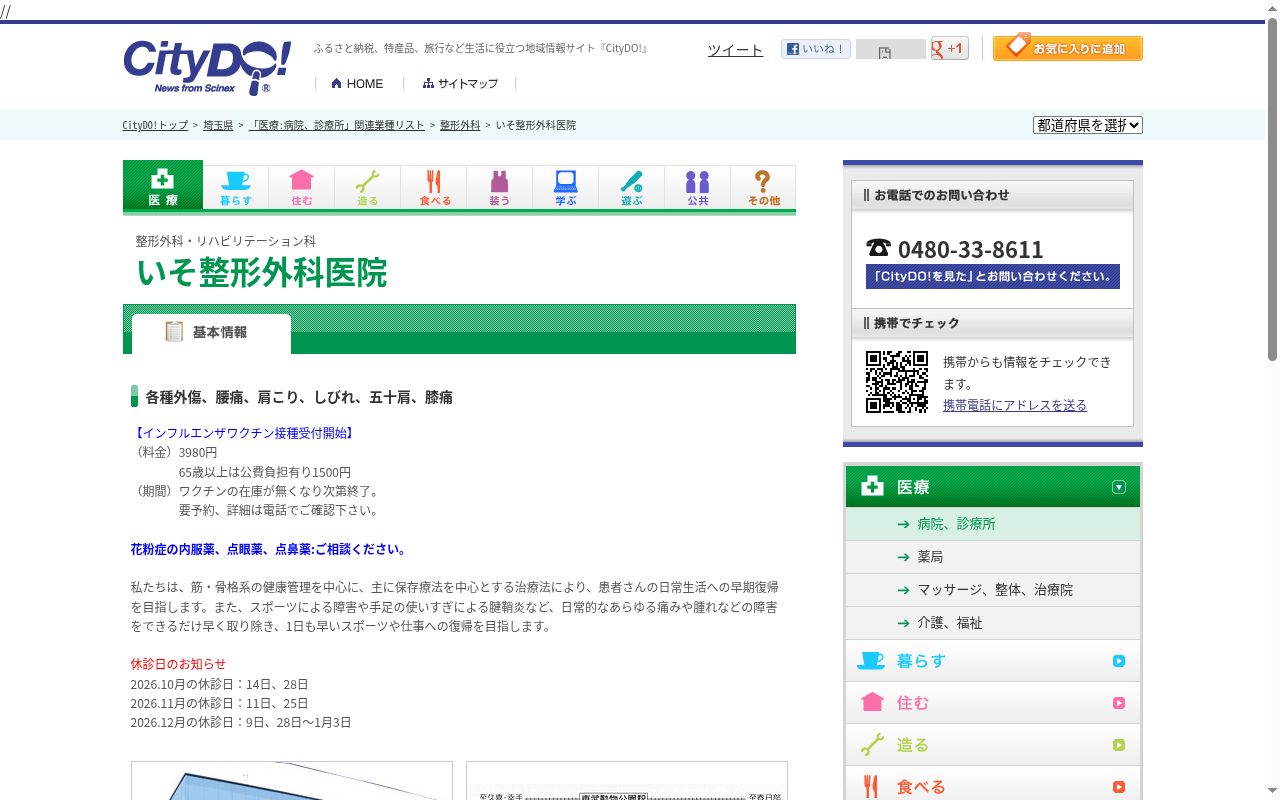Open the 造る wrench icon tab
The image size is (1280, 800).
click(x=368, y=187)
